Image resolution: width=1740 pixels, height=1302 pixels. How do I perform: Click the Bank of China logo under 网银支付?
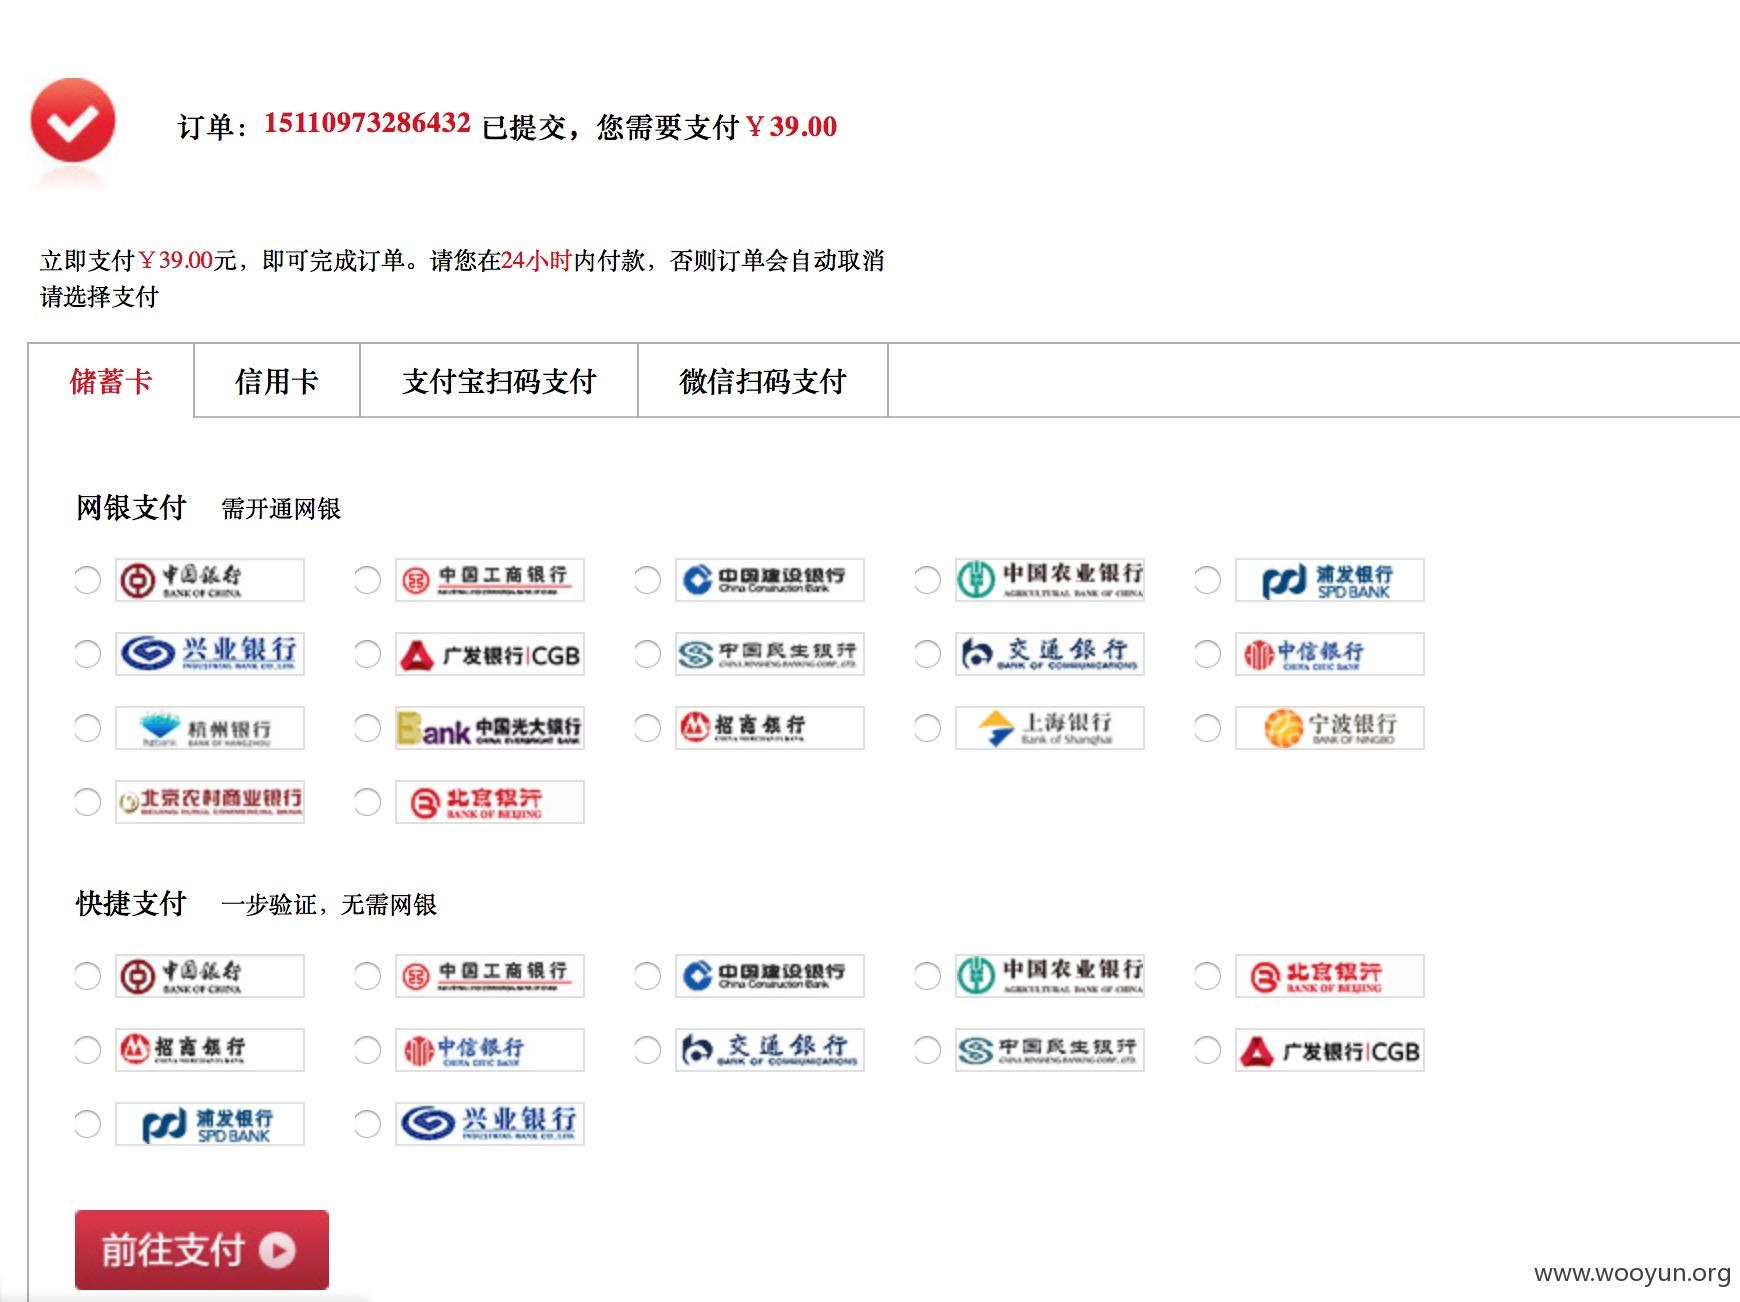click(x=210, y=580)
